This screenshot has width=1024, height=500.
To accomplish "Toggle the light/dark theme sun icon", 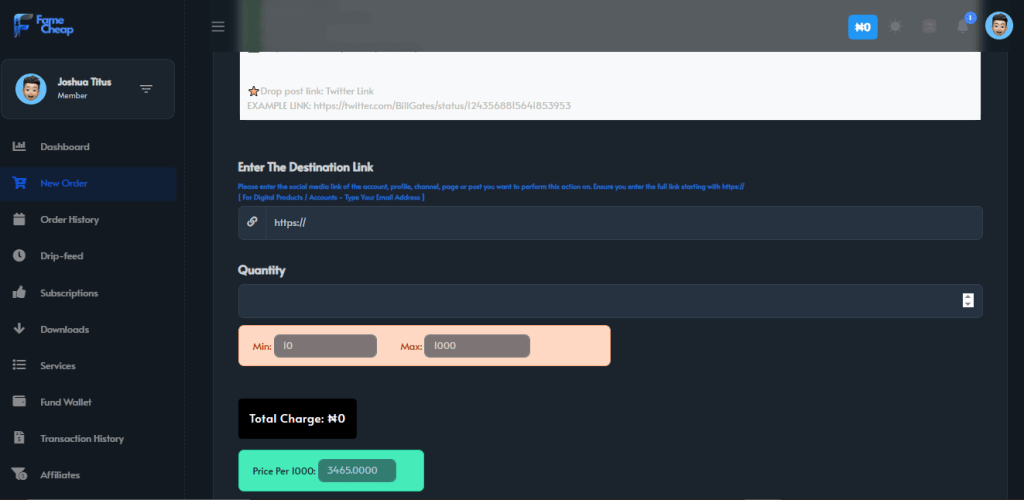I will 895,27.
